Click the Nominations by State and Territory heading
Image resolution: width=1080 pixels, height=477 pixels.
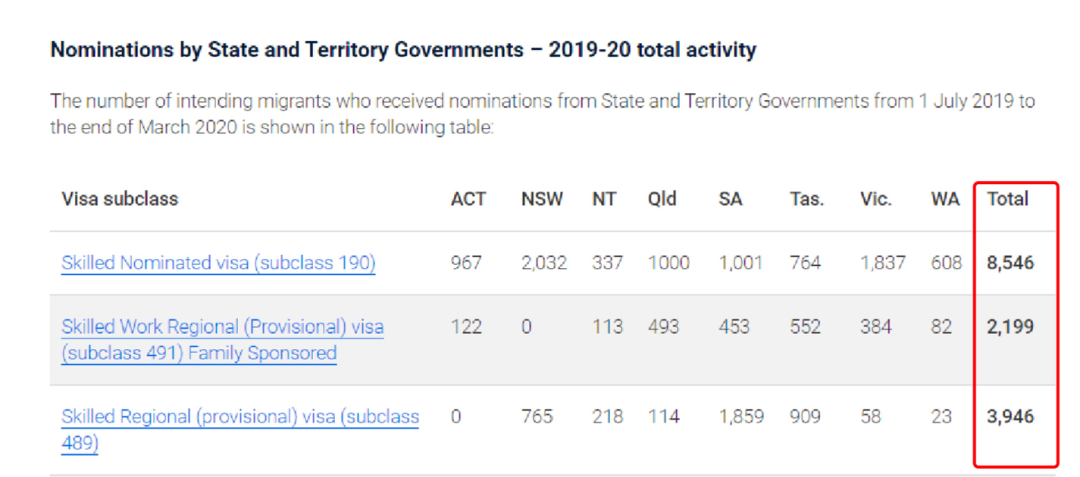tap(404, 50)
